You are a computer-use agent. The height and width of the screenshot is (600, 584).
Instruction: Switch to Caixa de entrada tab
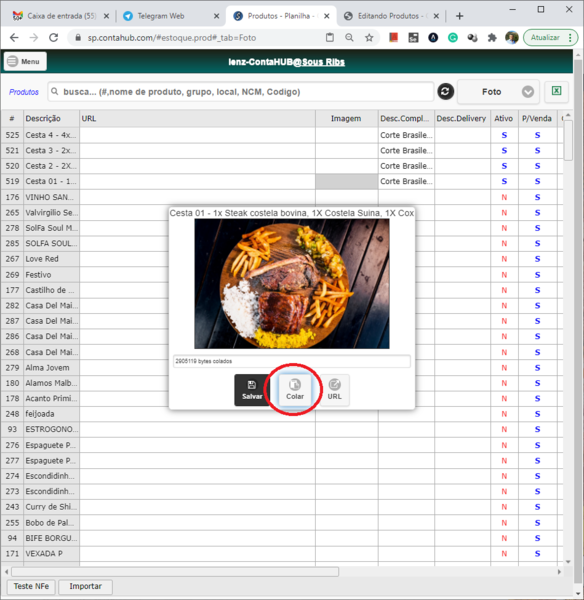[x=61, y=16]
